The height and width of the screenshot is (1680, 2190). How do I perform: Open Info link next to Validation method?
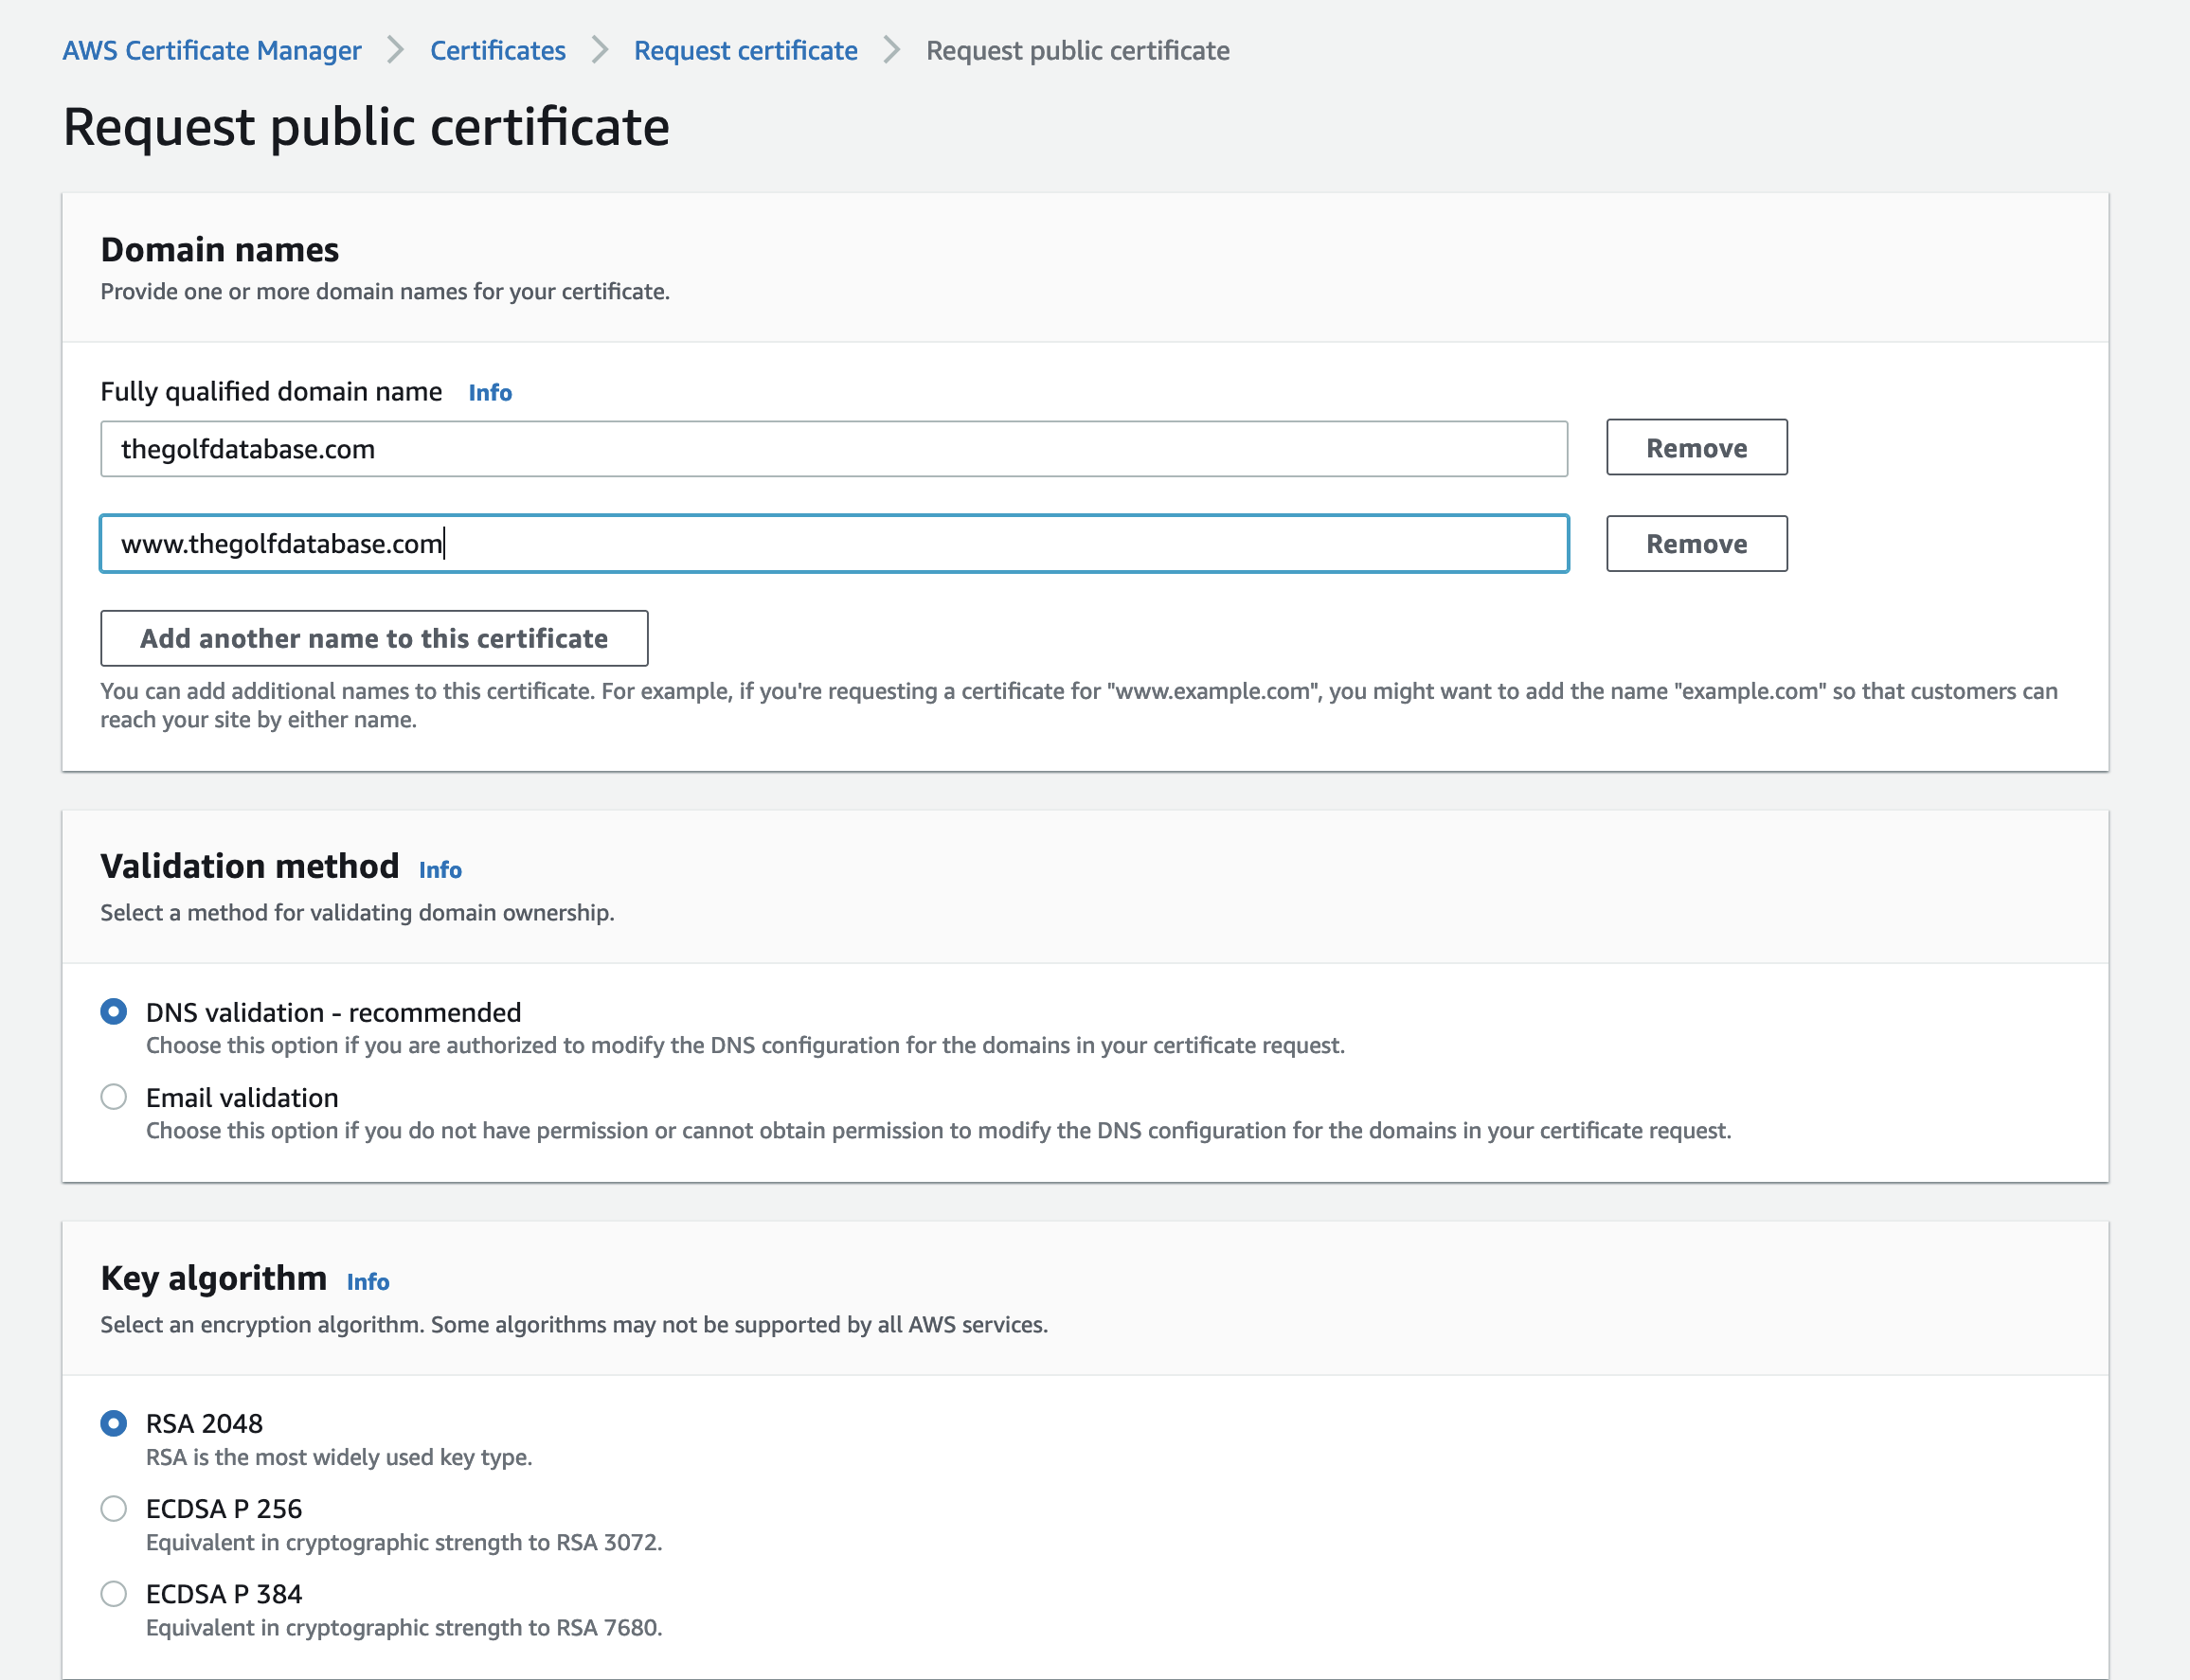coord(440,869)
